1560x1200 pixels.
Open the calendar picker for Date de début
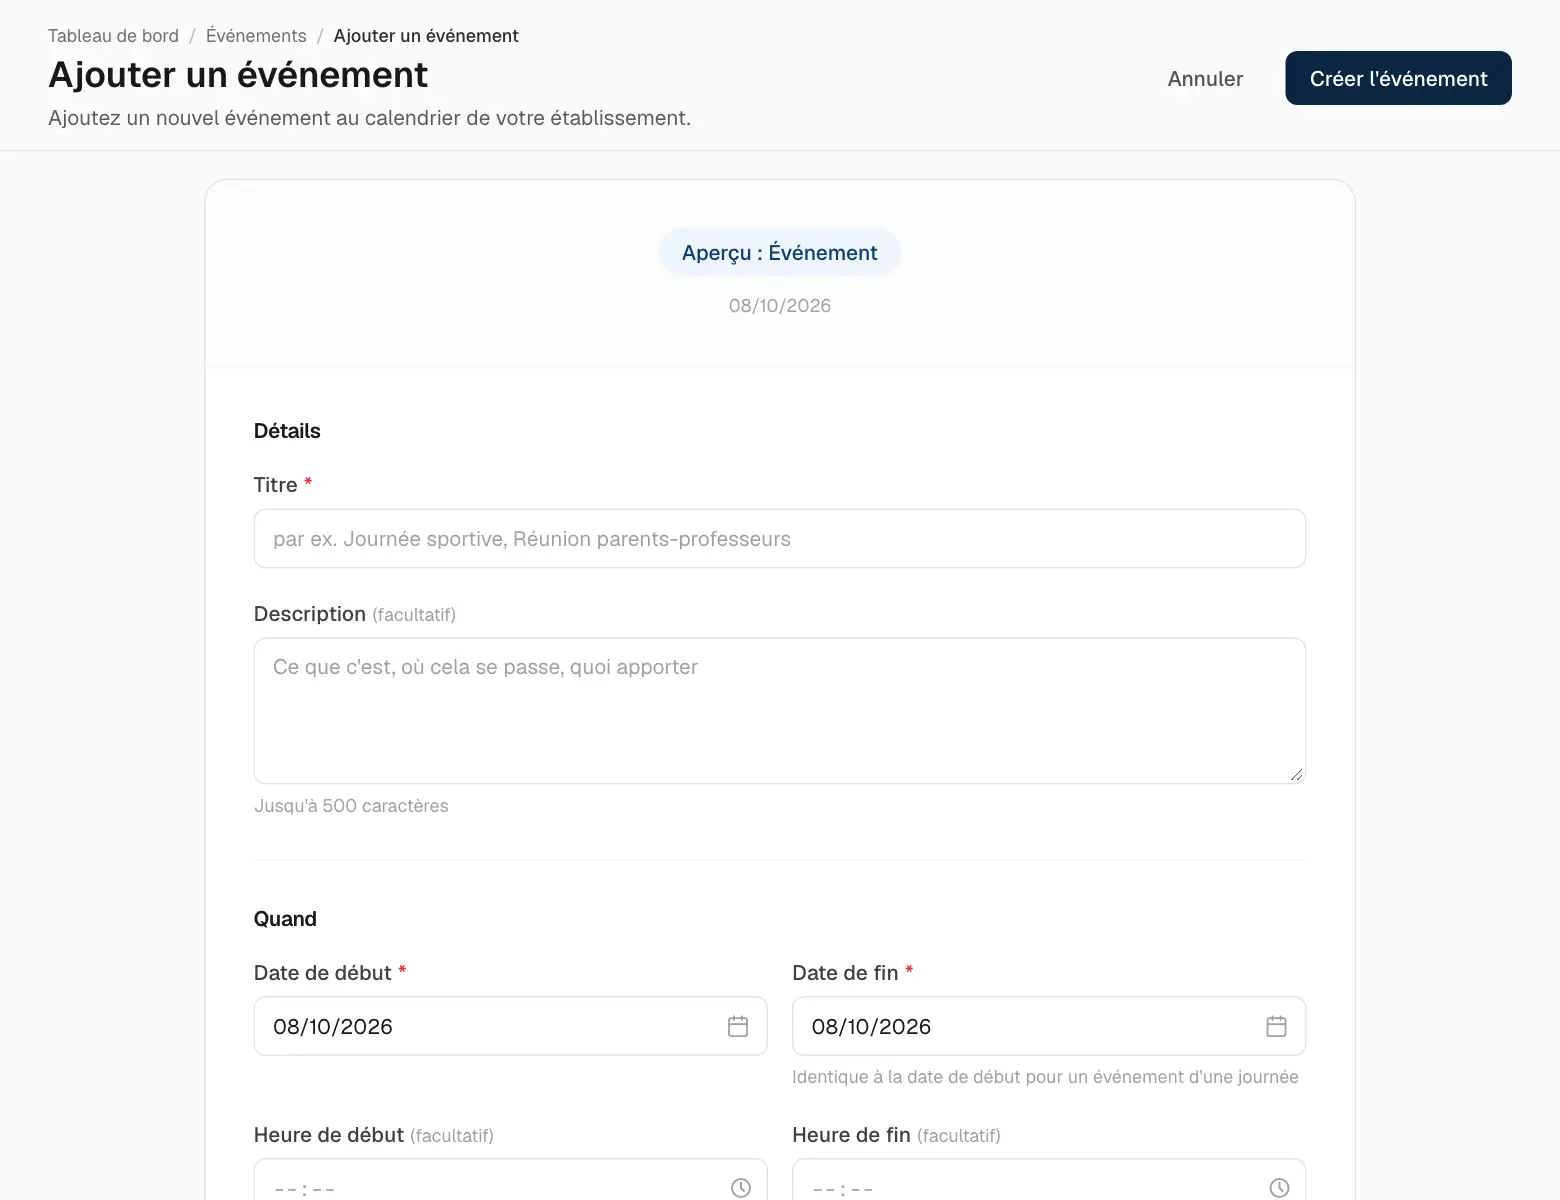click(x=738, y=1026)
